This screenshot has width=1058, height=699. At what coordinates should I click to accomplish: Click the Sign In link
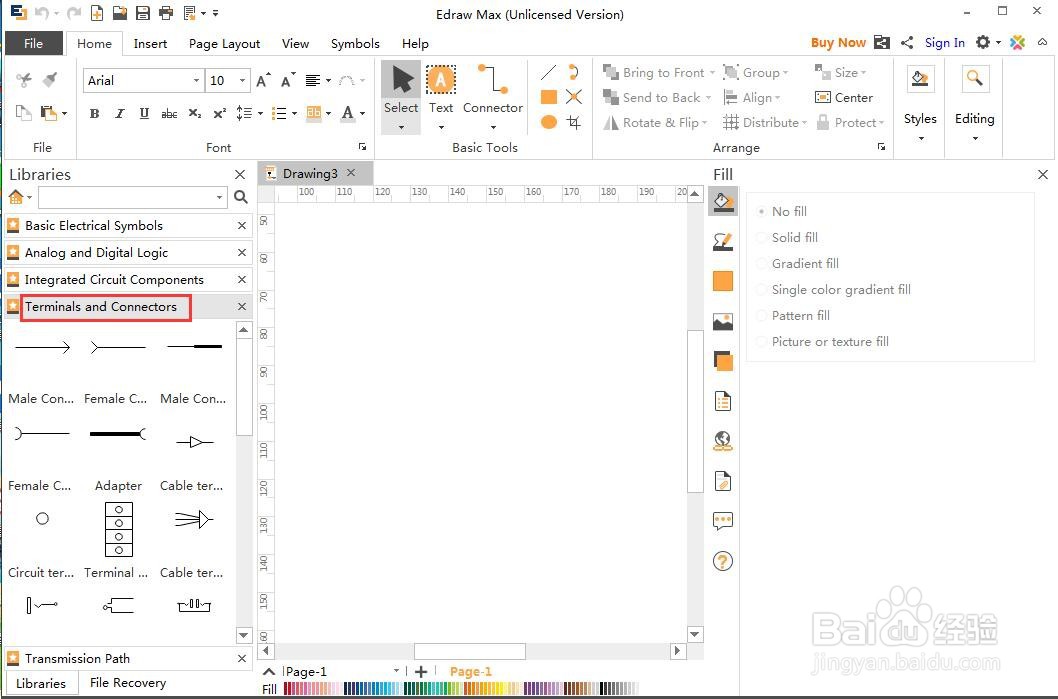(944, 43)
